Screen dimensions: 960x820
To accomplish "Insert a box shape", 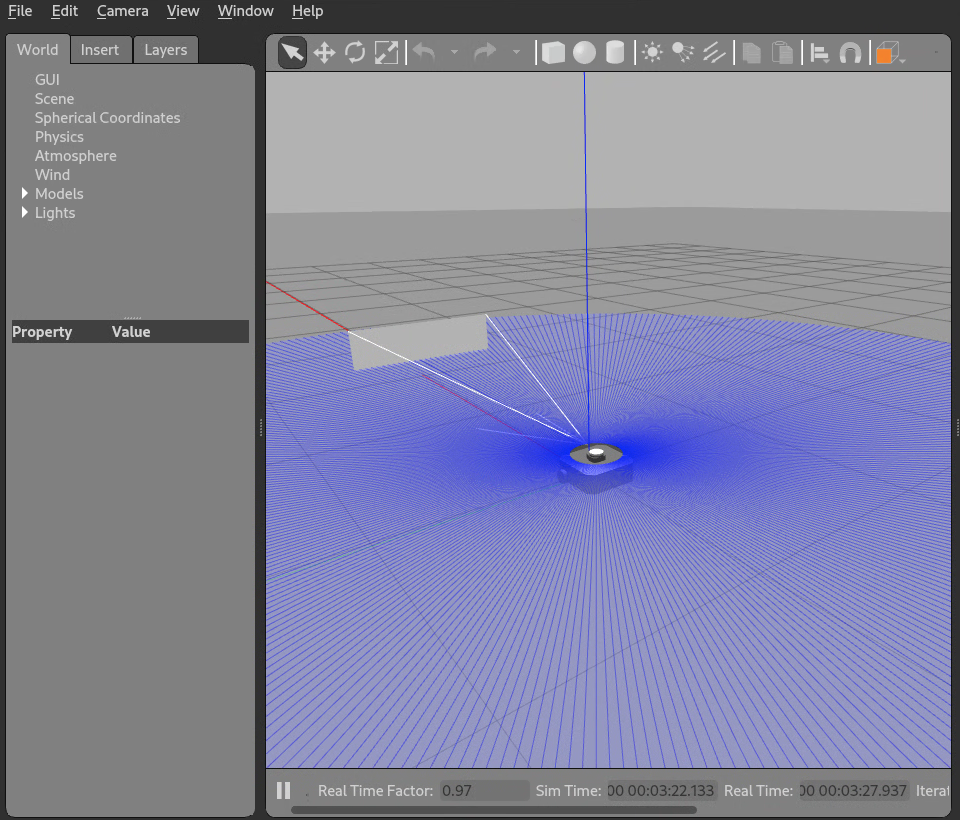I will (x=553, y=52).
